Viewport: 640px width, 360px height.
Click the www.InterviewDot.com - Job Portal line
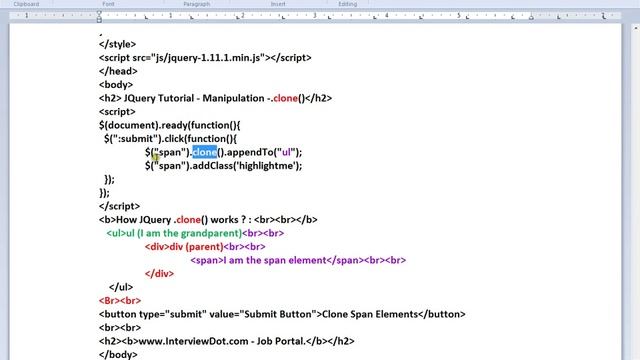227,341
